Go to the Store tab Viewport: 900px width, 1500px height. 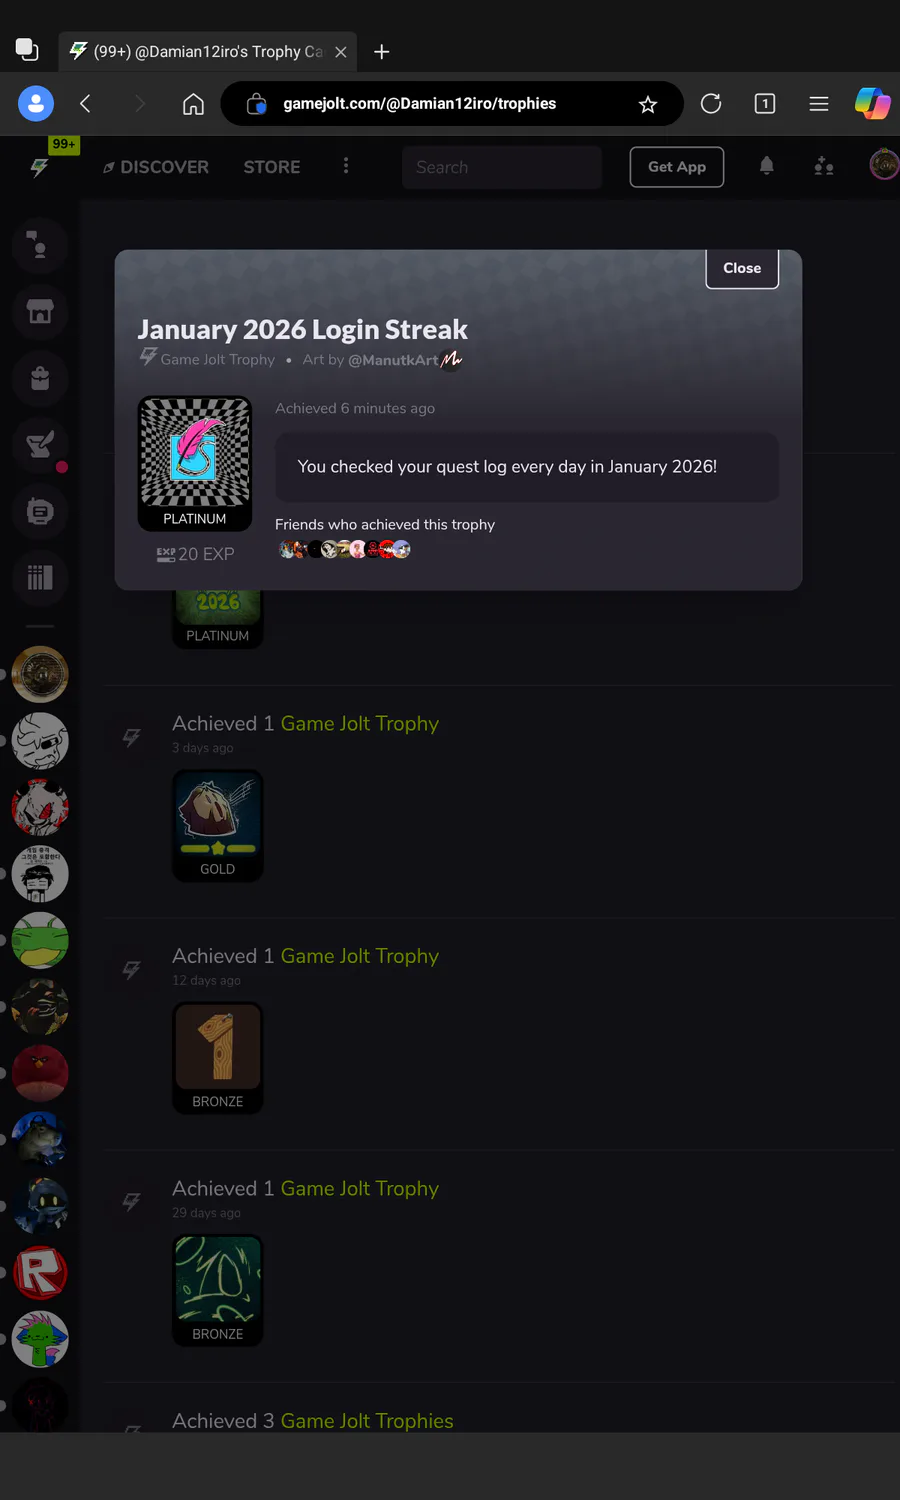(x=272, y=167)
